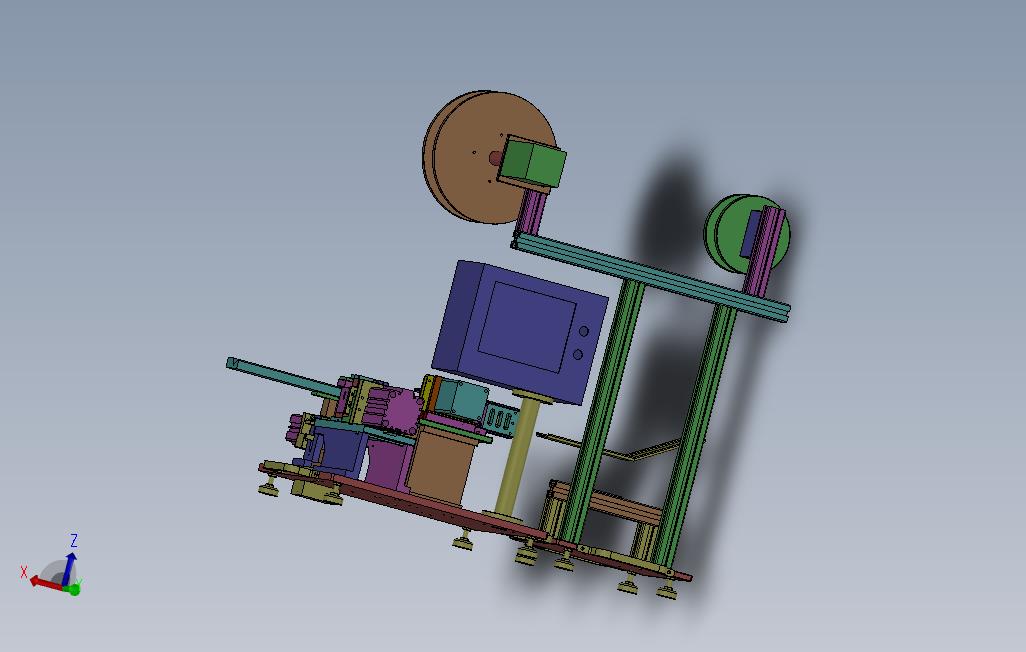
Task: Click the red X axis of the triad
Action: pos(46,583)
